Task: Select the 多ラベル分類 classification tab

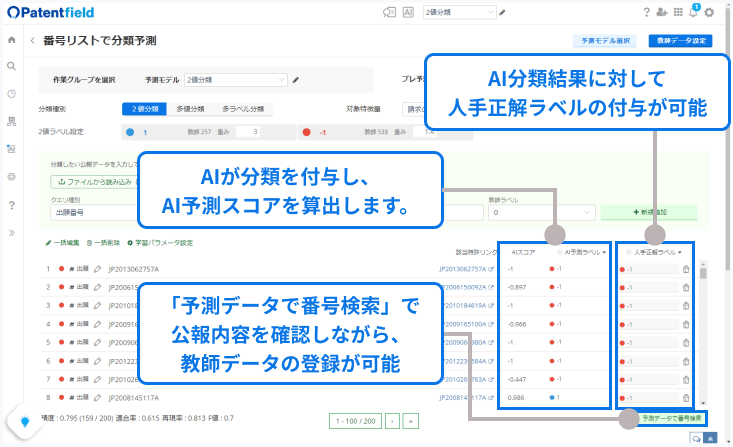Action: [243, 109]
